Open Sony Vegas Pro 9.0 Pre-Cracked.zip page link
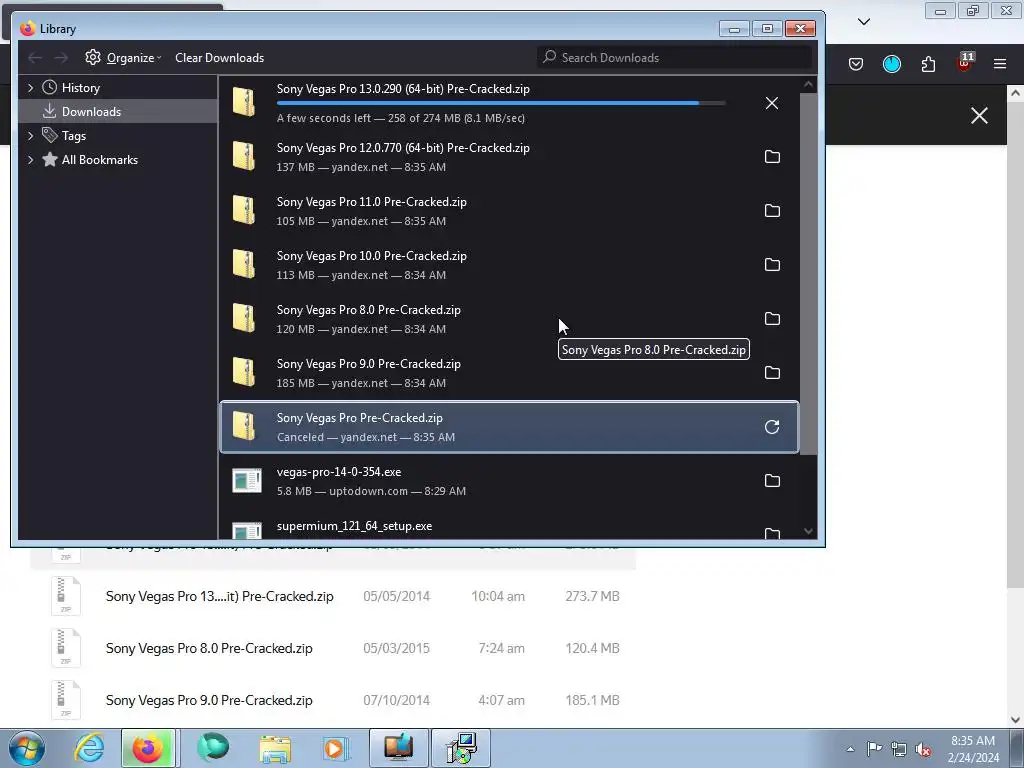 [x=209, y=700]
